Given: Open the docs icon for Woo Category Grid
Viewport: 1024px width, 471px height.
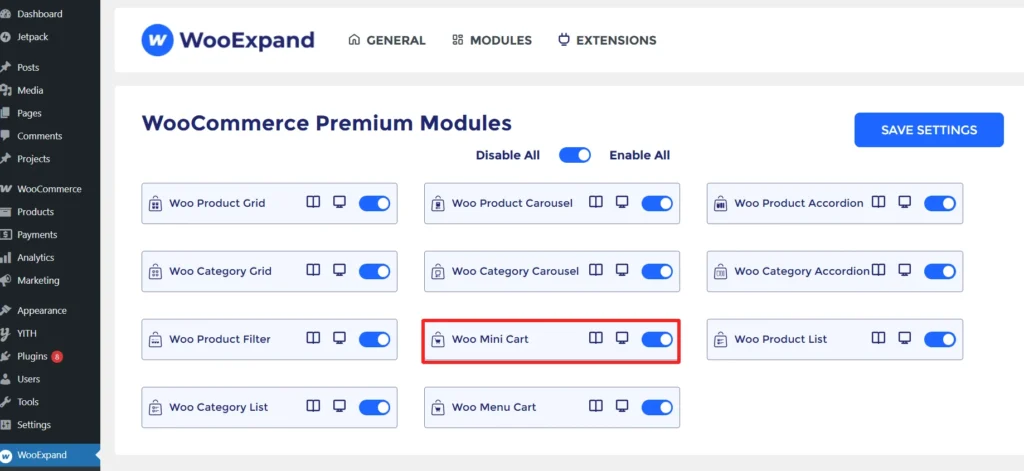Looking at the screenshot, I should pos(313,270).
